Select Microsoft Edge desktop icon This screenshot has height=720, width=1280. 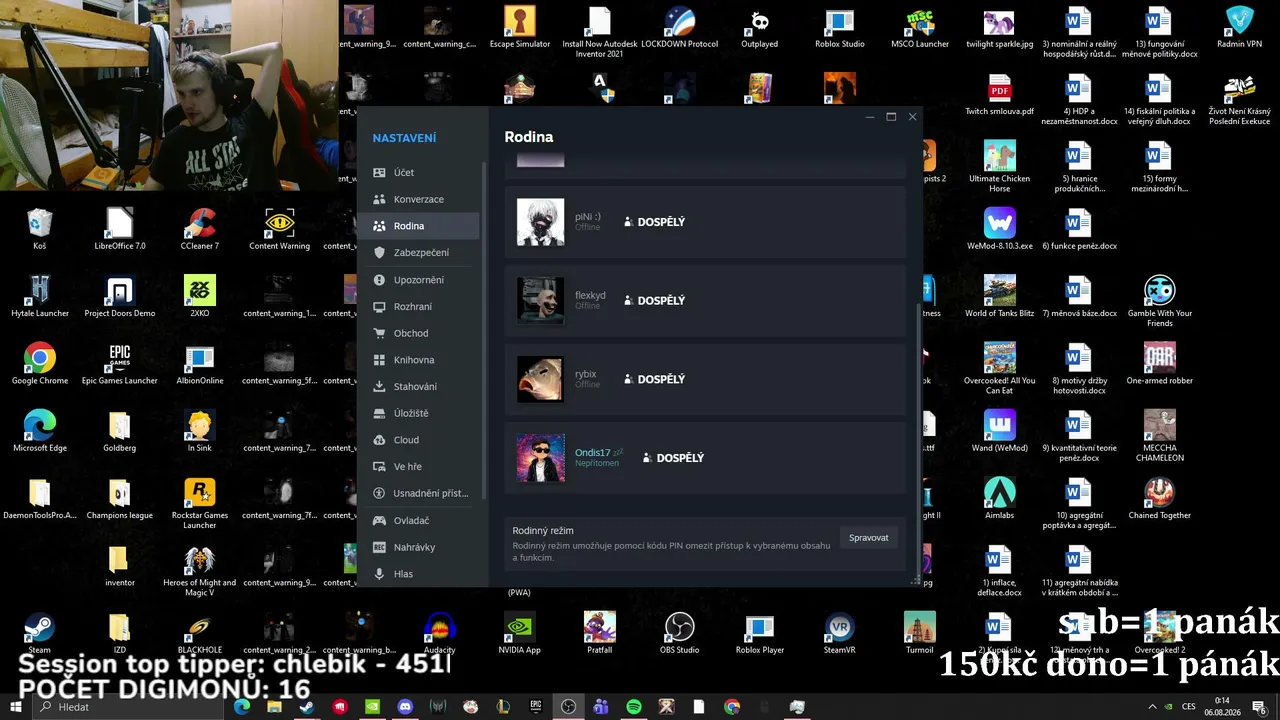tap(40, 430)
